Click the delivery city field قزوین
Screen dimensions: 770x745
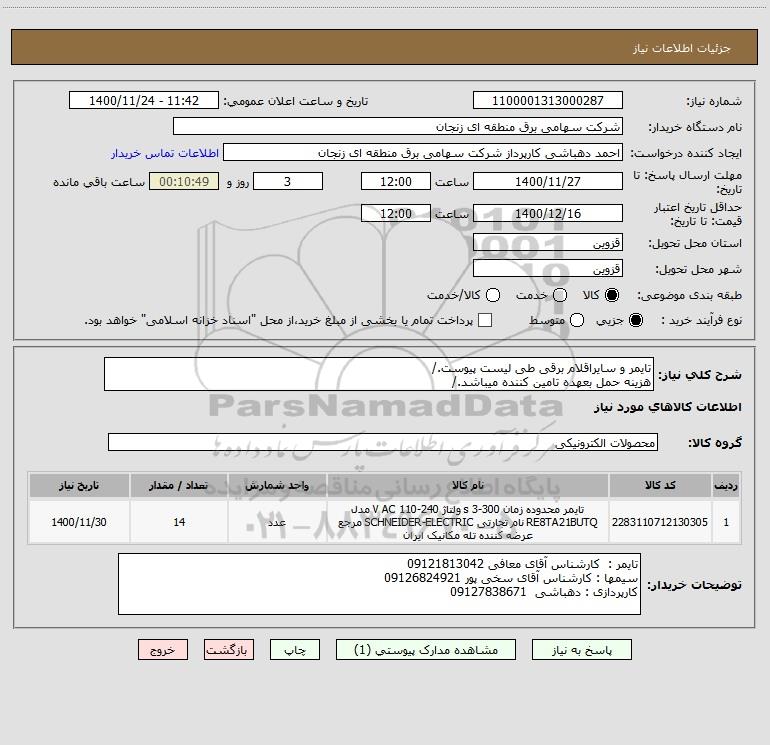[548, 268]
